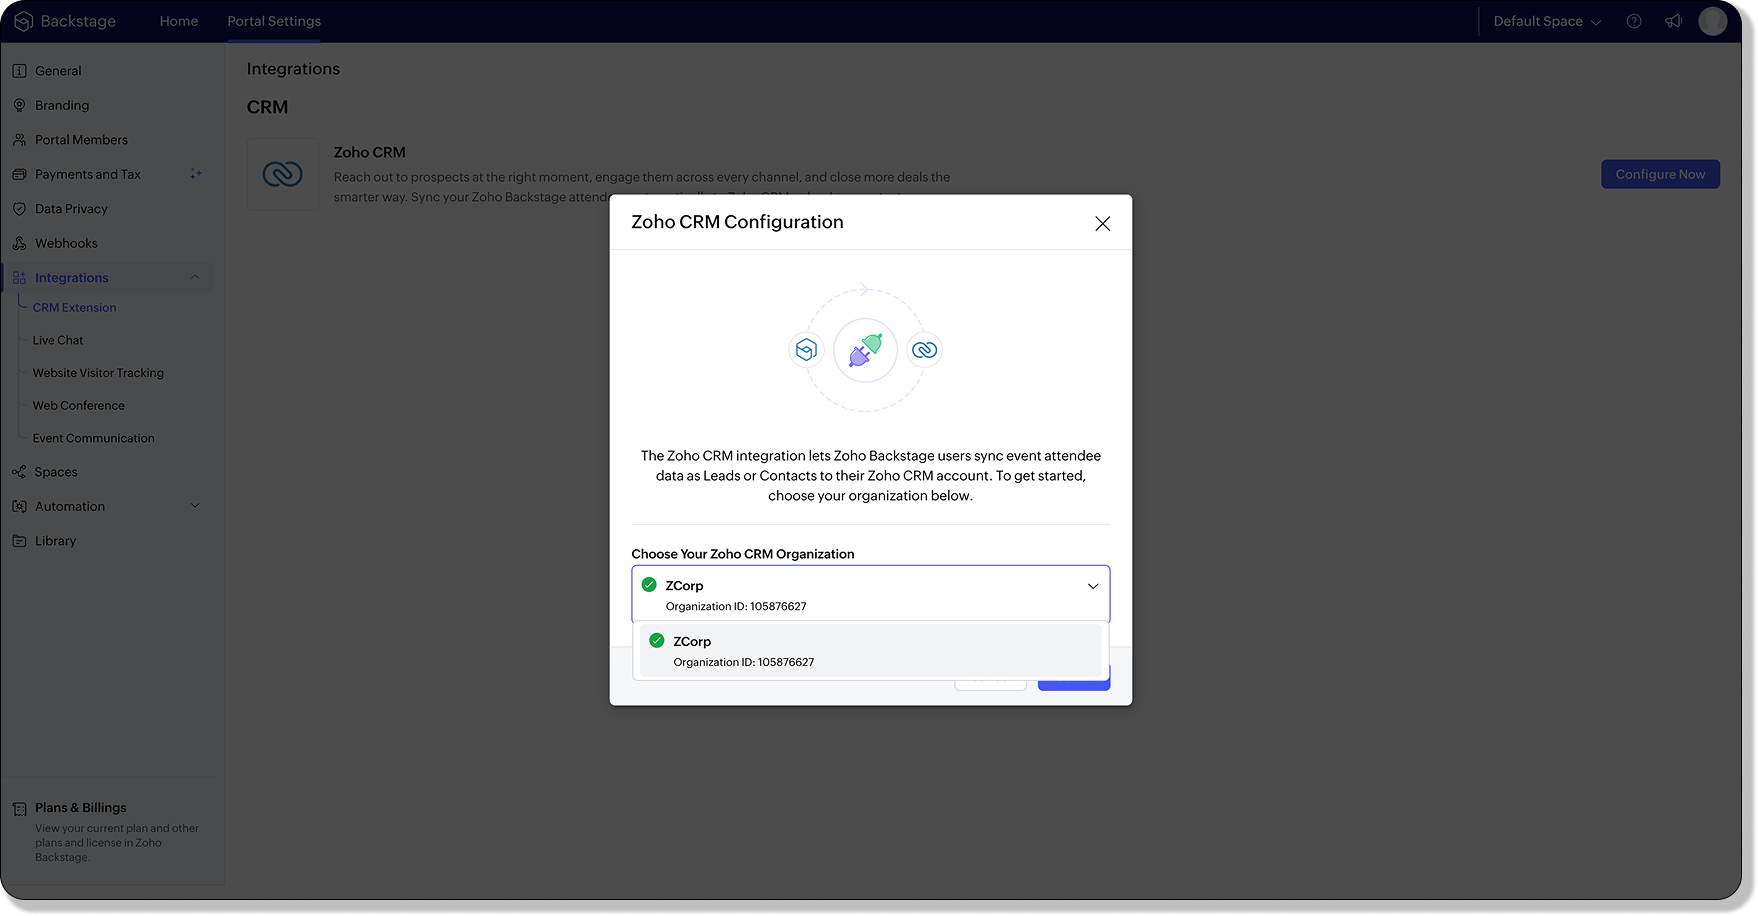This screenshot has height=916, width=1758.
Task: Go to the Home tab
Action: point(179,21)
